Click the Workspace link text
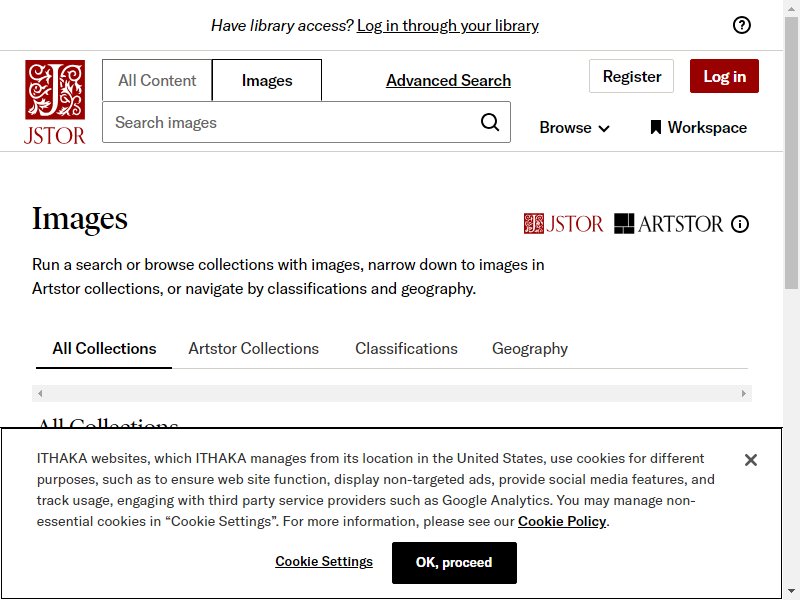Screen dimensions: 800x600 pos(707,128)
